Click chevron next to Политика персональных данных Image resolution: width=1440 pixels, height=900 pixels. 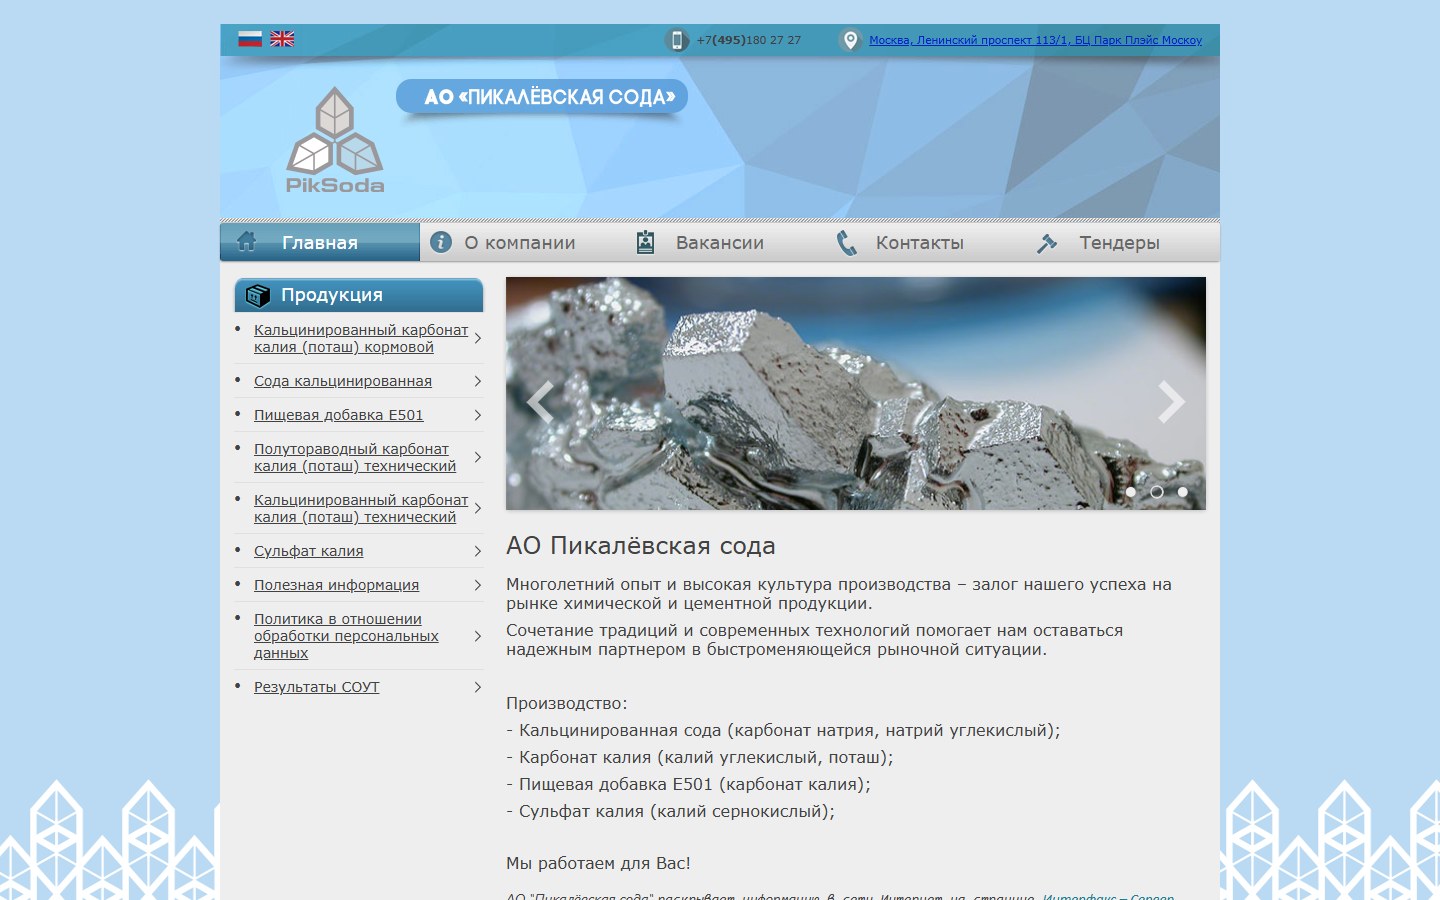point(478,636)
